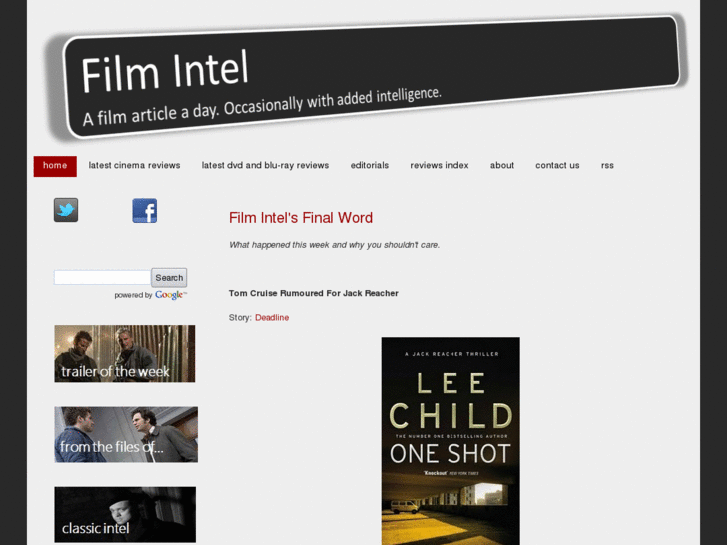Viewport: 727px width, 545px height.
Task: Open latest cinema reviews
Action: tap(134, 166)
